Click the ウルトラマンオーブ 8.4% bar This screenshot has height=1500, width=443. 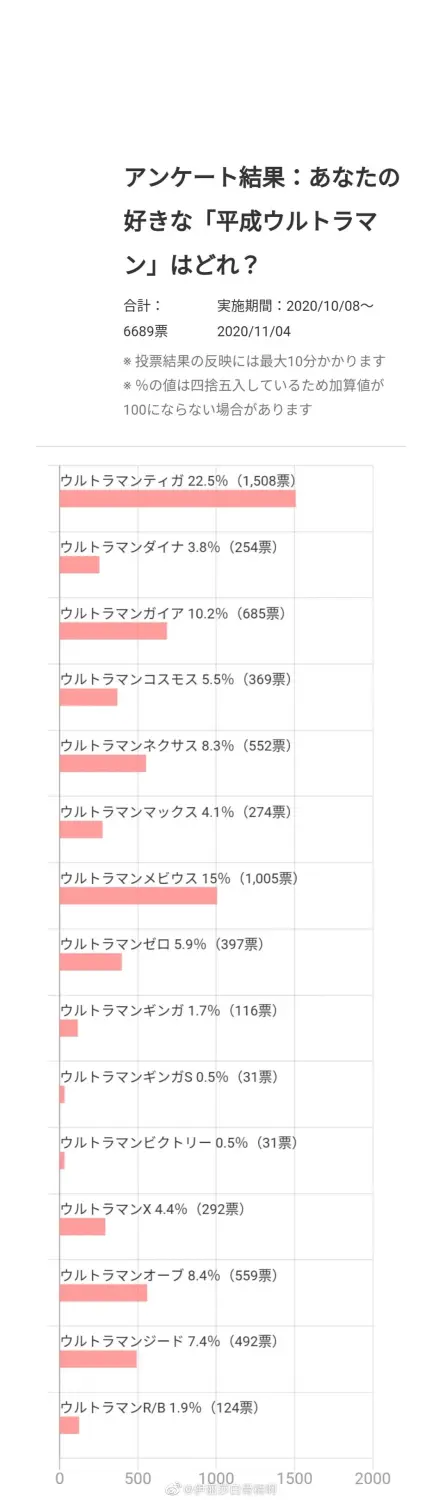(x=104, y=1293)
